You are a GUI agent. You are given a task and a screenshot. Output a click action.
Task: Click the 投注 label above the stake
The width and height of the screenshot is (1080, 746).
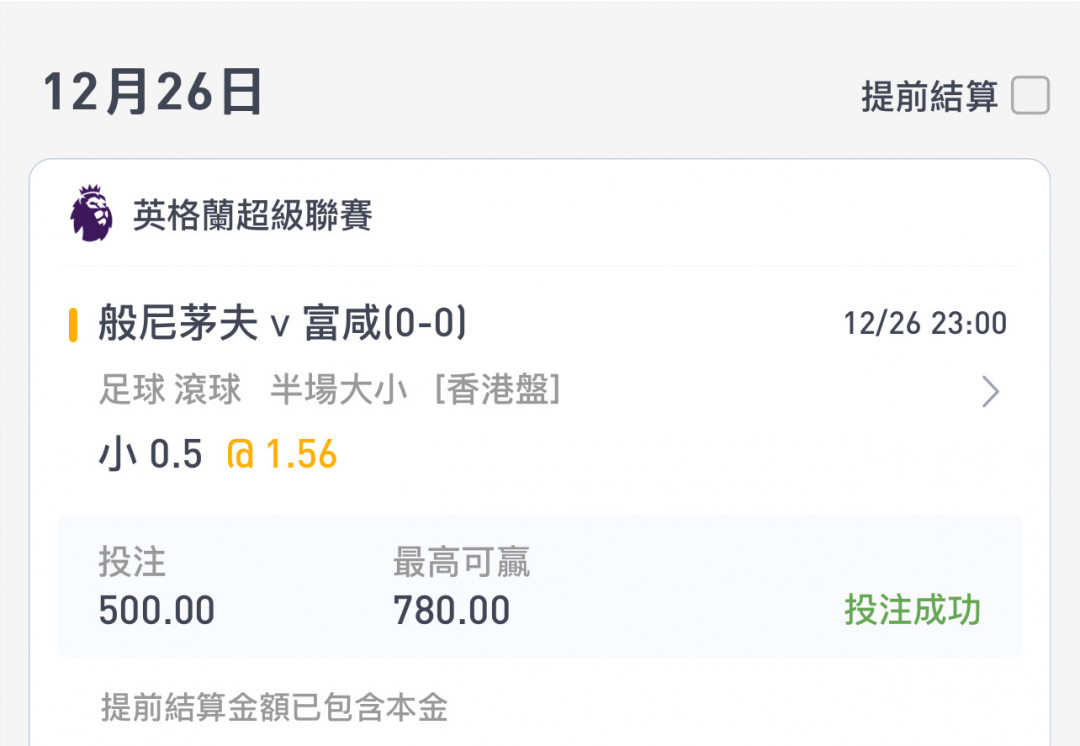(132, 562)
